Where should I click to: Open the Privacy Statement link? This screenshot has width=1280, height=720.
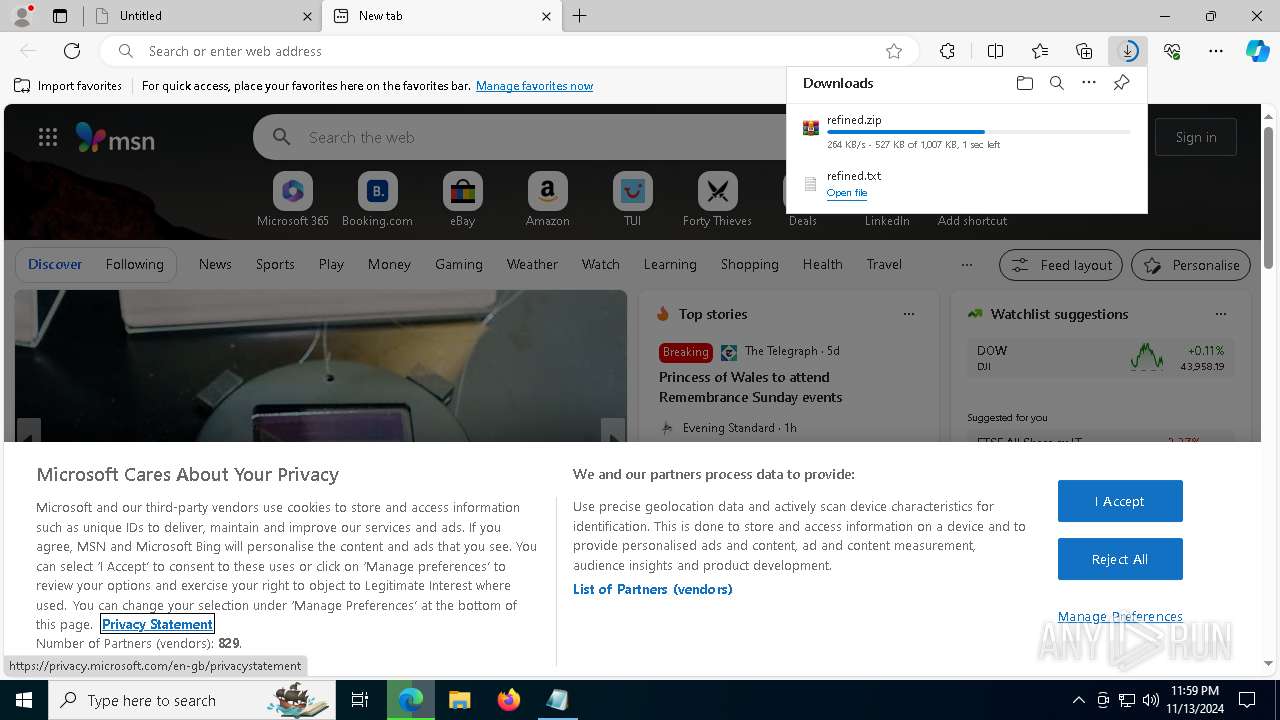pyautogui.click(x=157, y=624)
